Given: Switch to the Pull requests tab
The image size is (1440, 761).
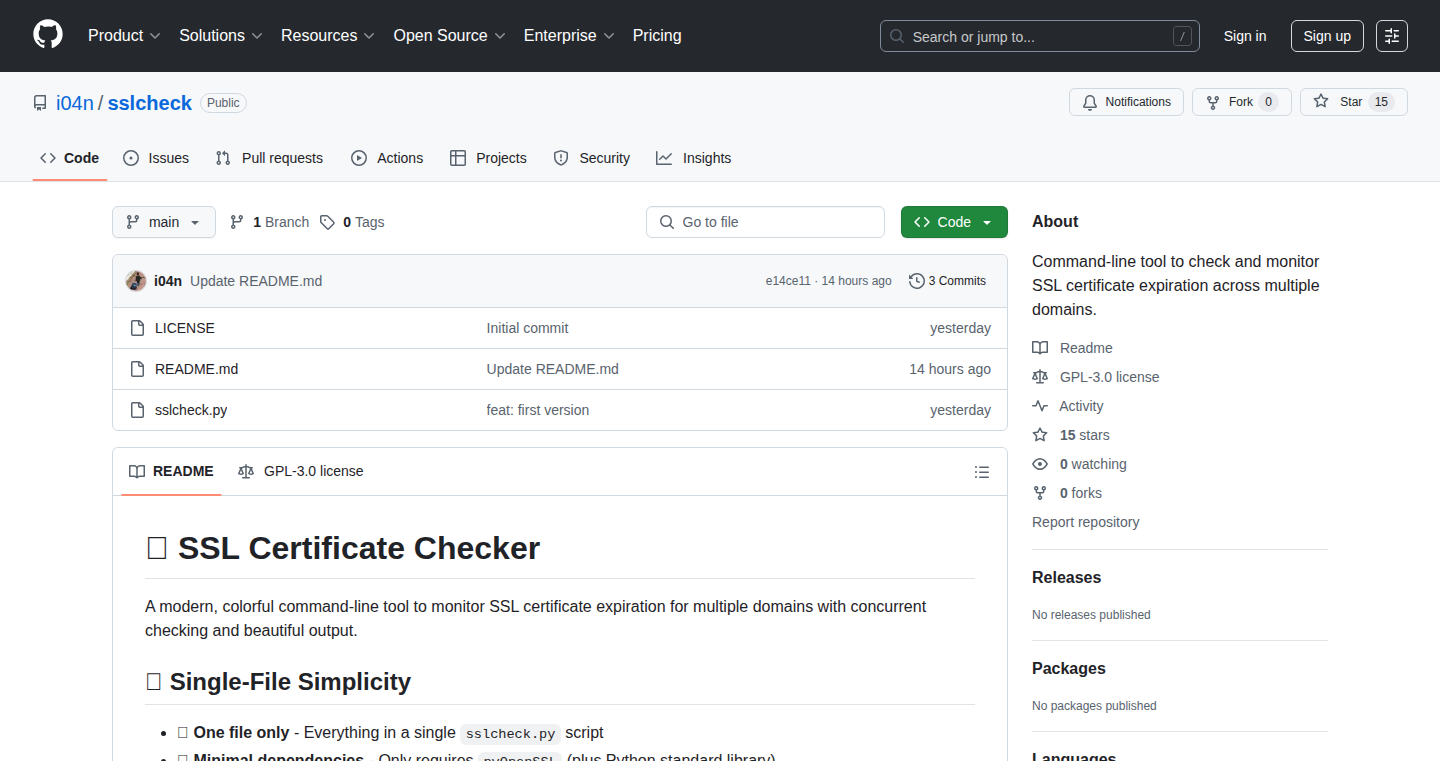Looking at the screenshot, I should [270, 158].
